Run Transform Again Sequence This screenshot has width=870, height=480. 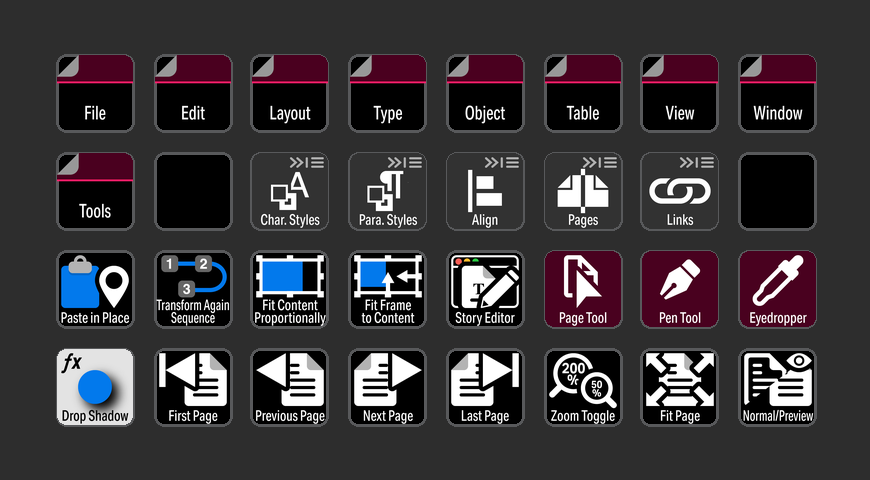tap(193, 289)
